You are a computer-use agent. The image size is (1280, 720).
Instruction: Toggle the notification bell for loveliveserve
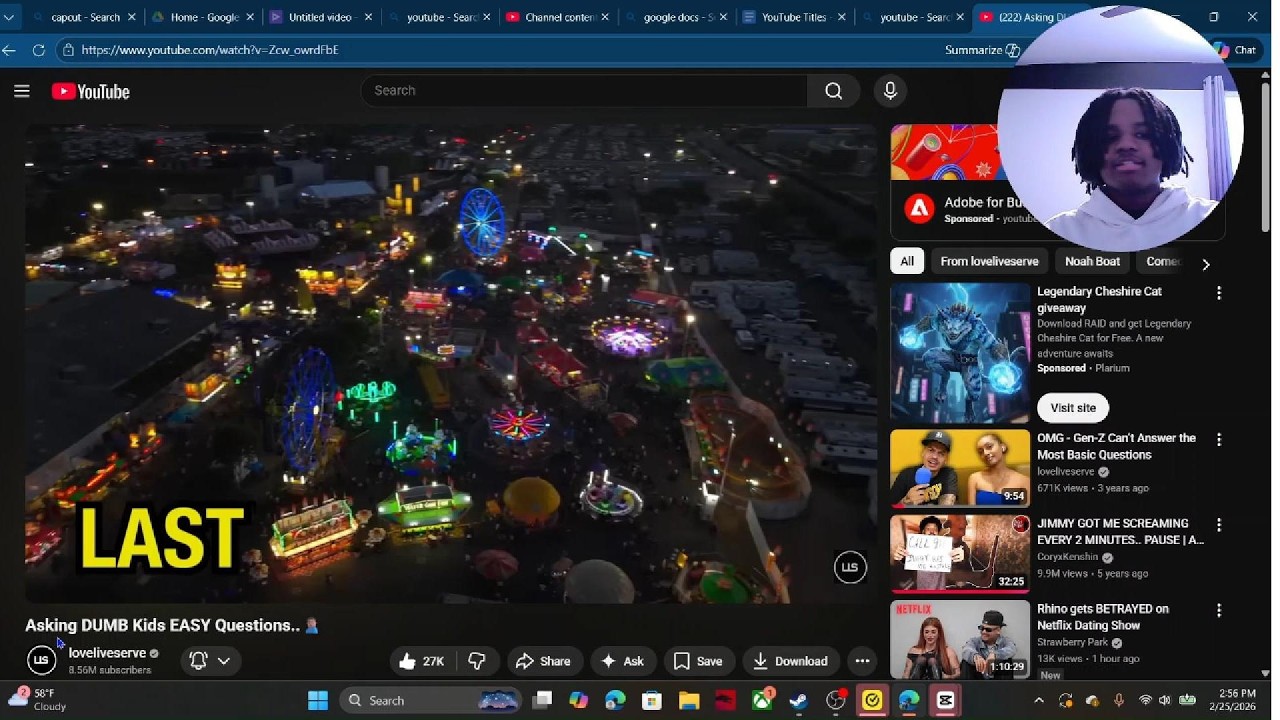(198, 661)
